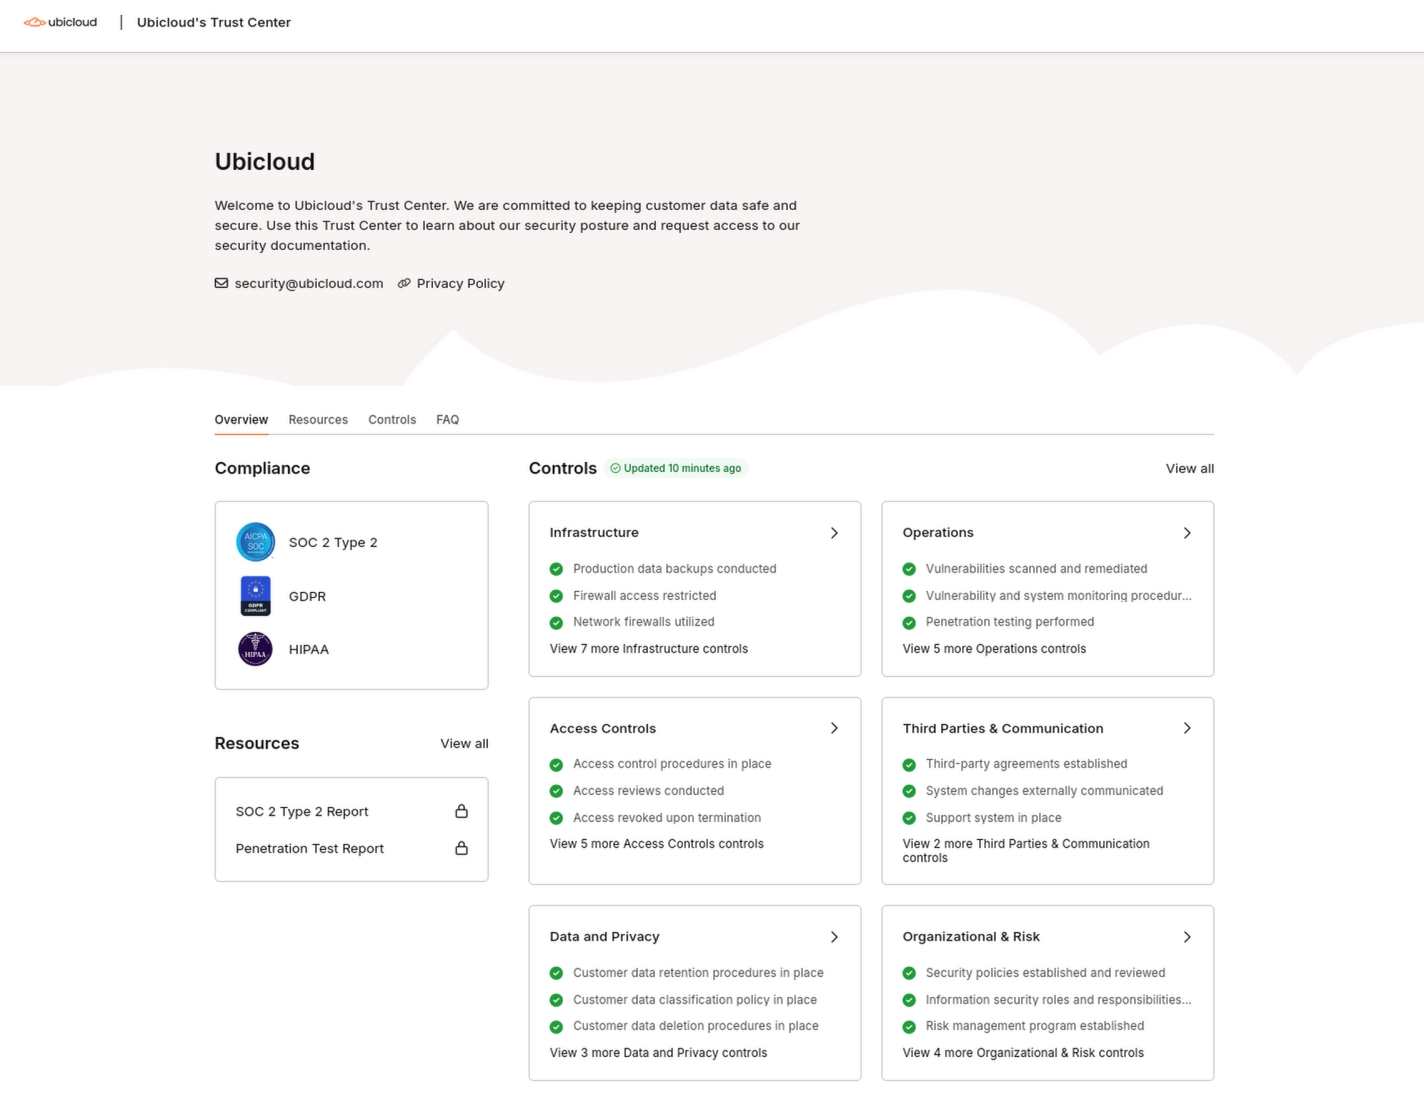
Task: Click the Operations card title
Action: [x=938, y=533]
